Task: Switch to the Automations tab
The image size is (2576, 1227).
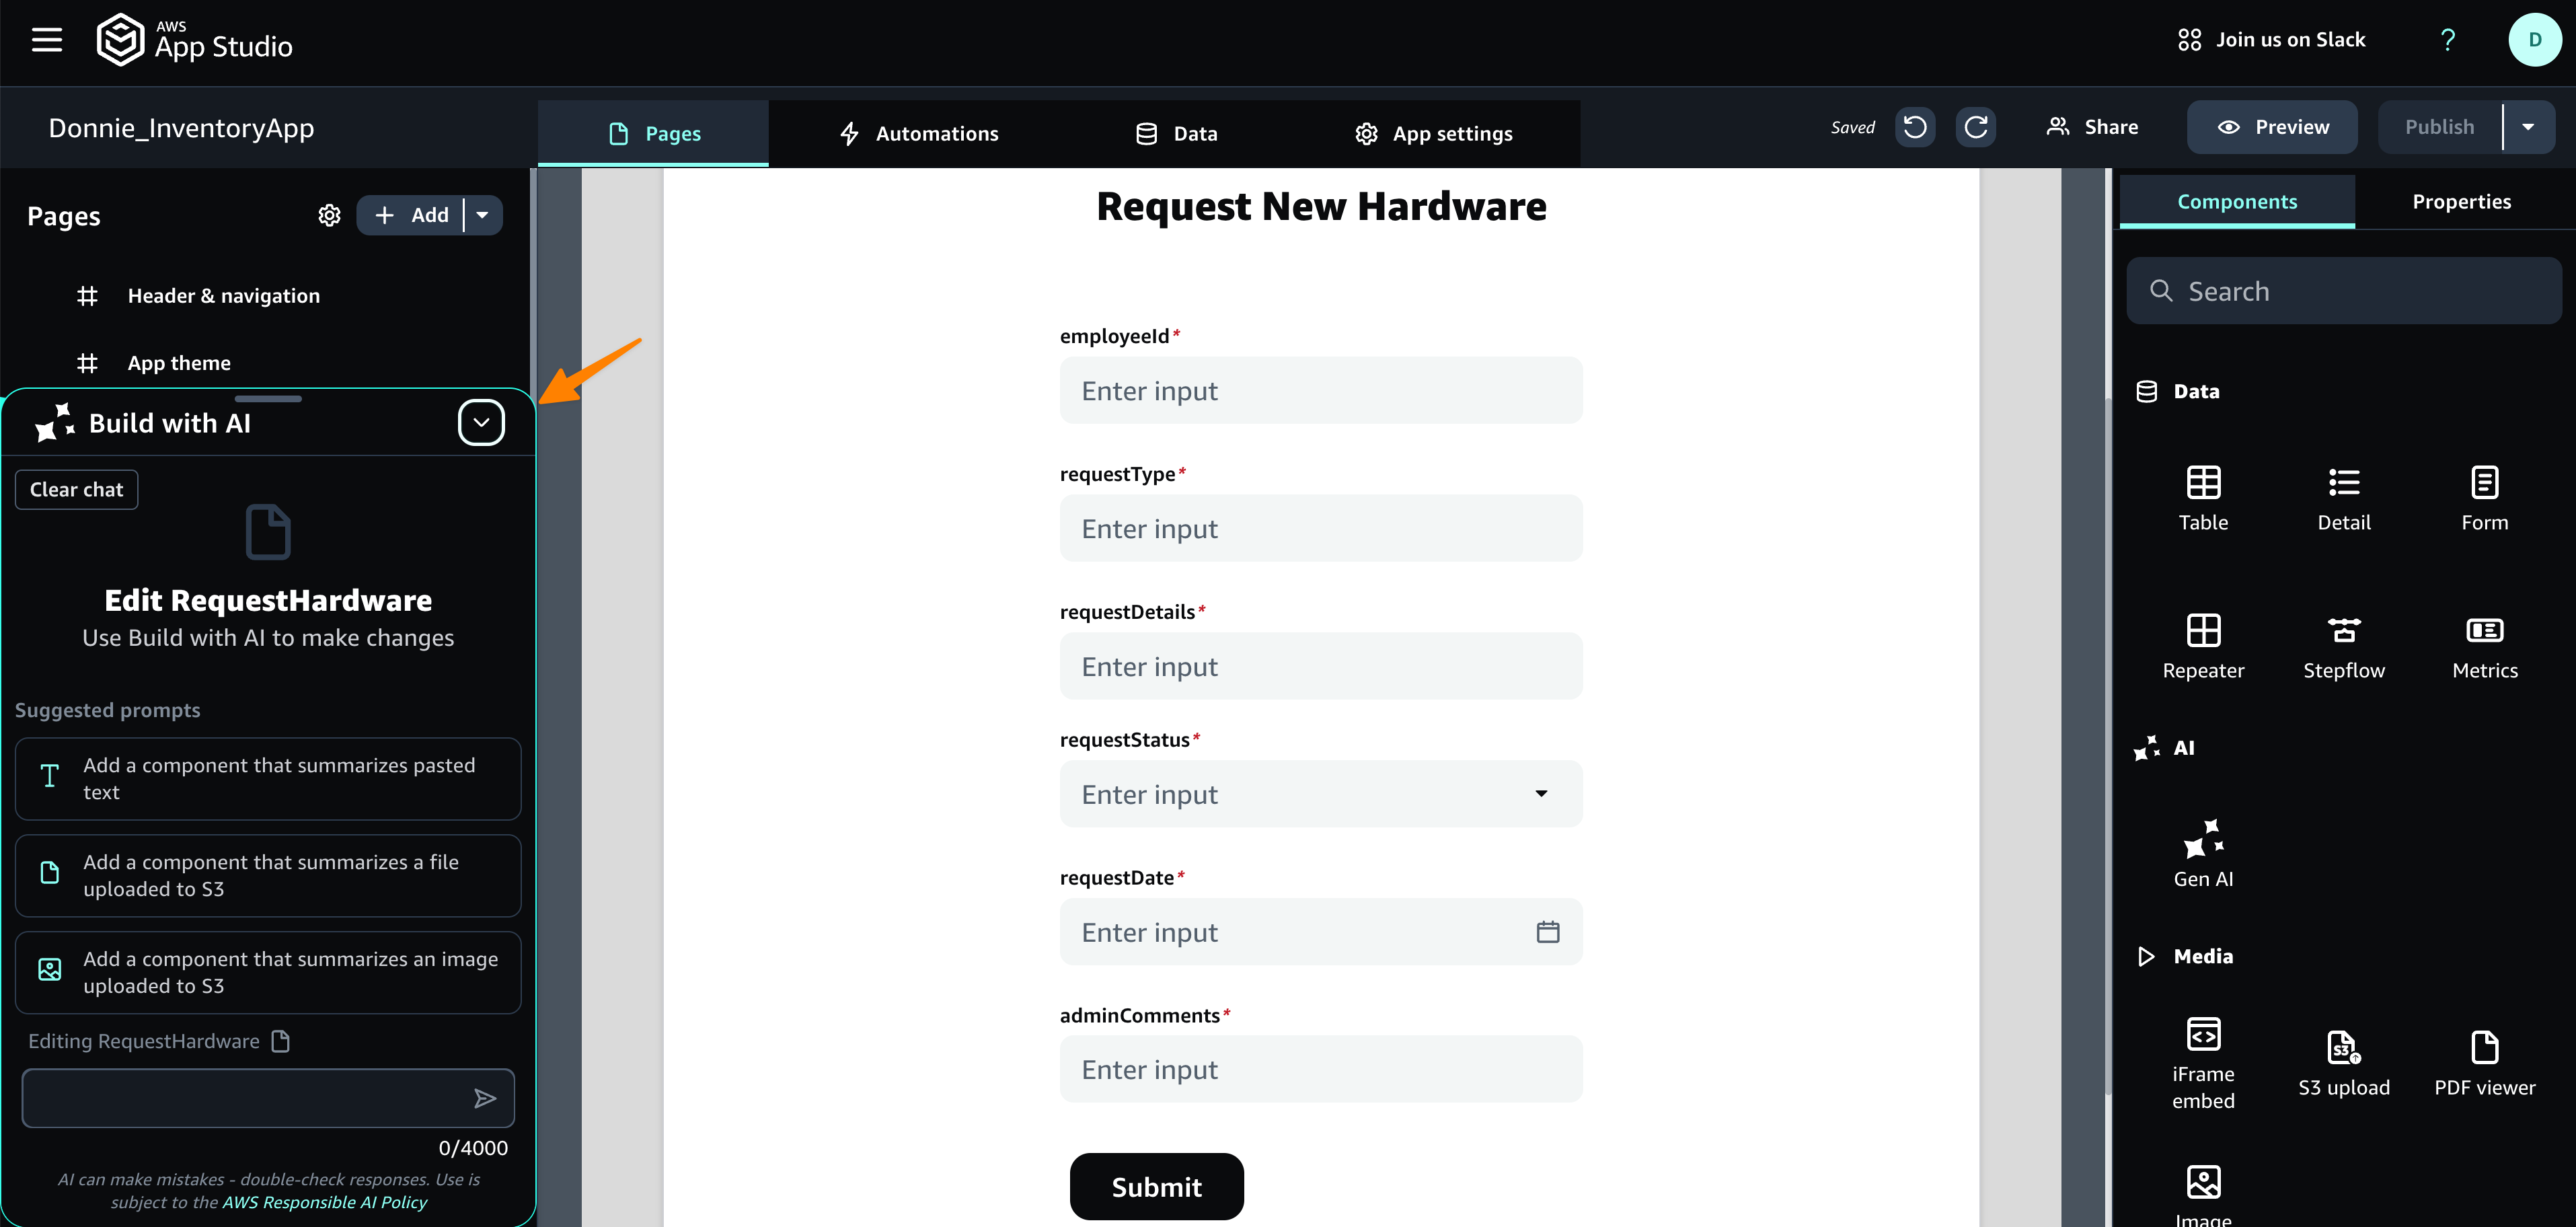Action: pyautogui.click(x=918, y=134)
